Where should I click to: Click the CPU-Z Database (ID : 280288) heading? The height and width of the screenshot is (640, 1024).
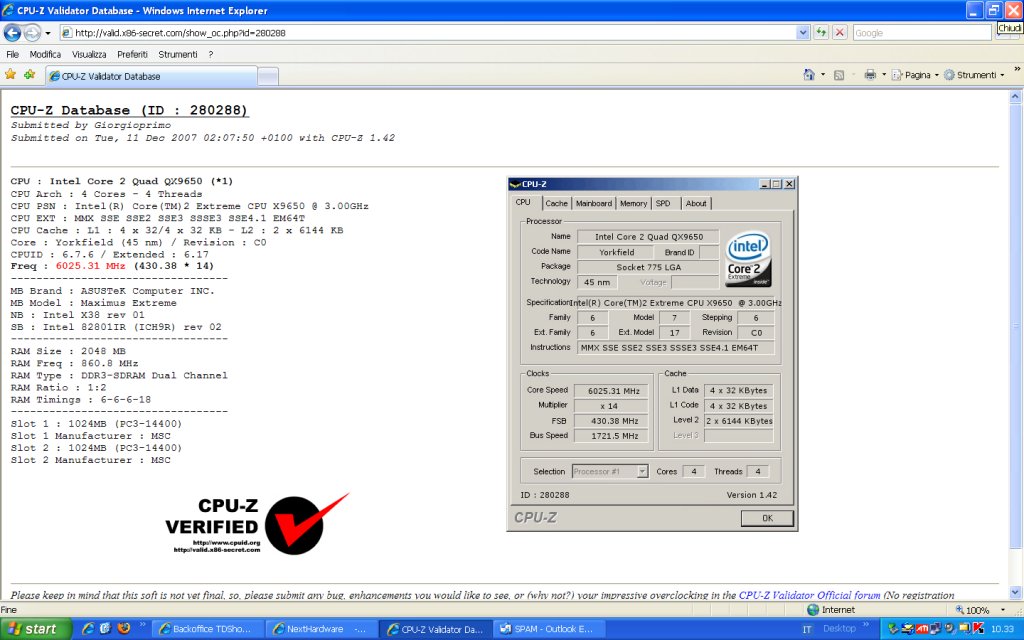(129, 110)
